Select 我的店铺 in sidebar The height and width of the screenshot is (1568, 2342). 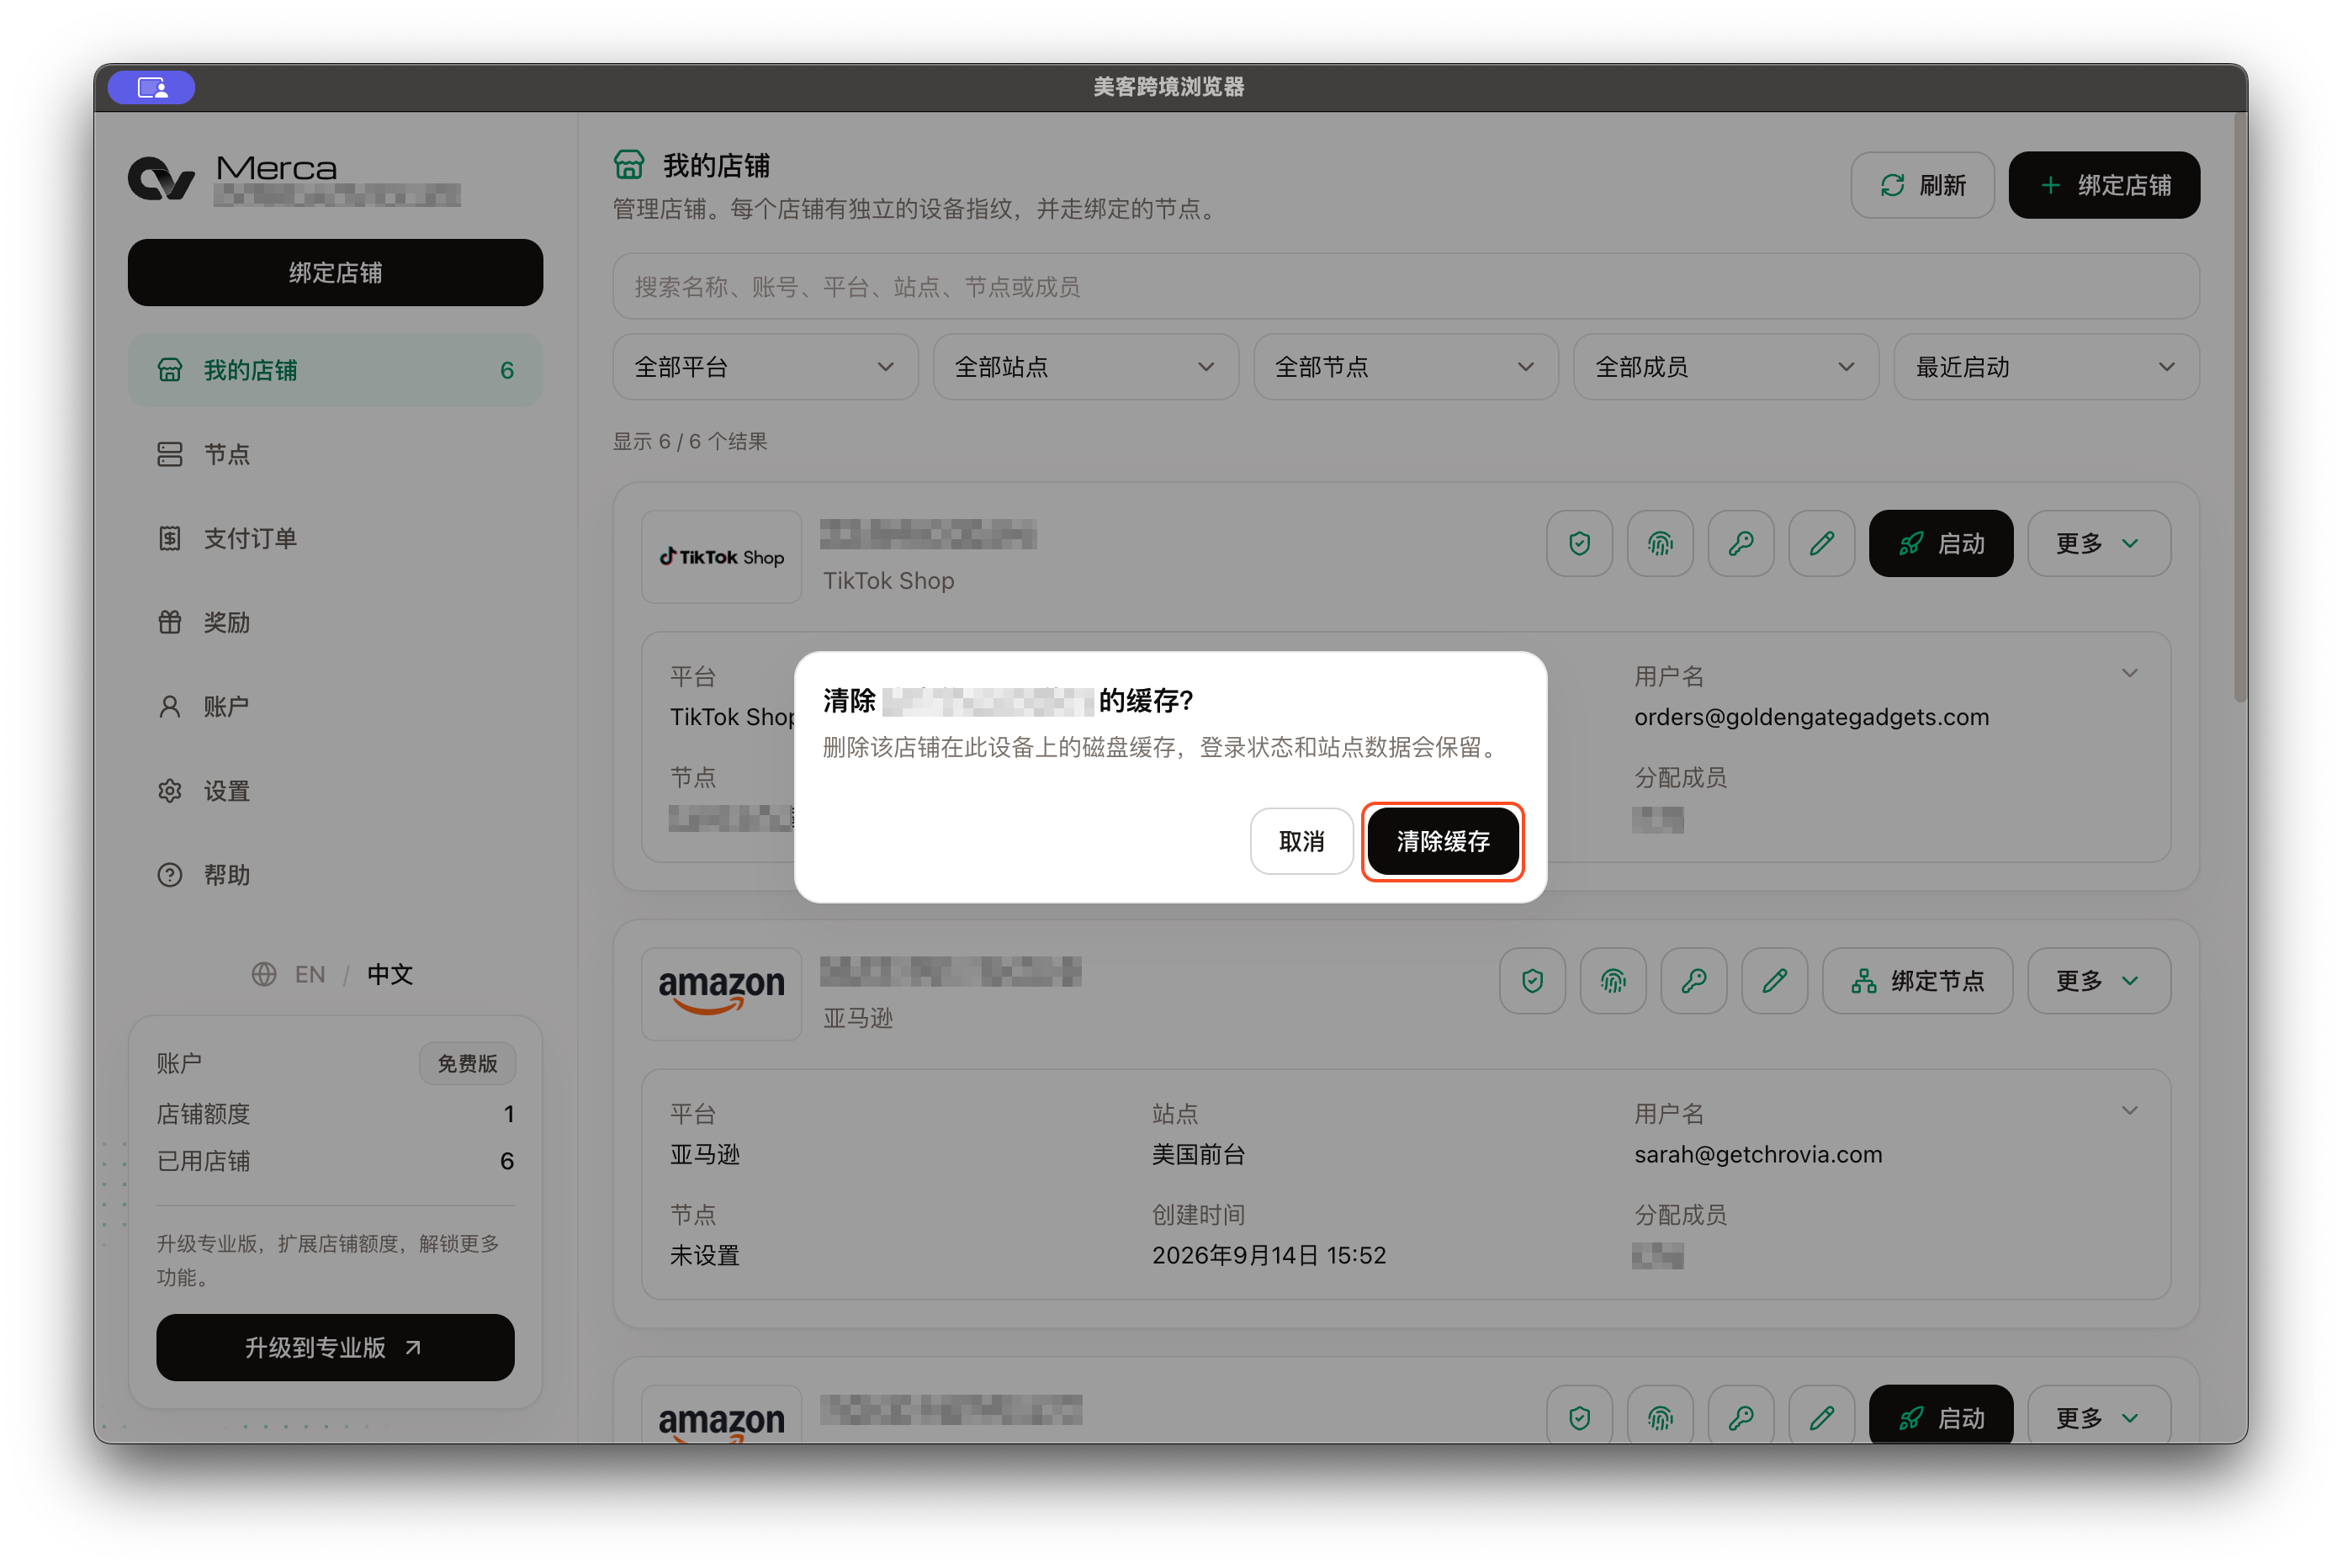pyautogui.click(x=335, y=370)
